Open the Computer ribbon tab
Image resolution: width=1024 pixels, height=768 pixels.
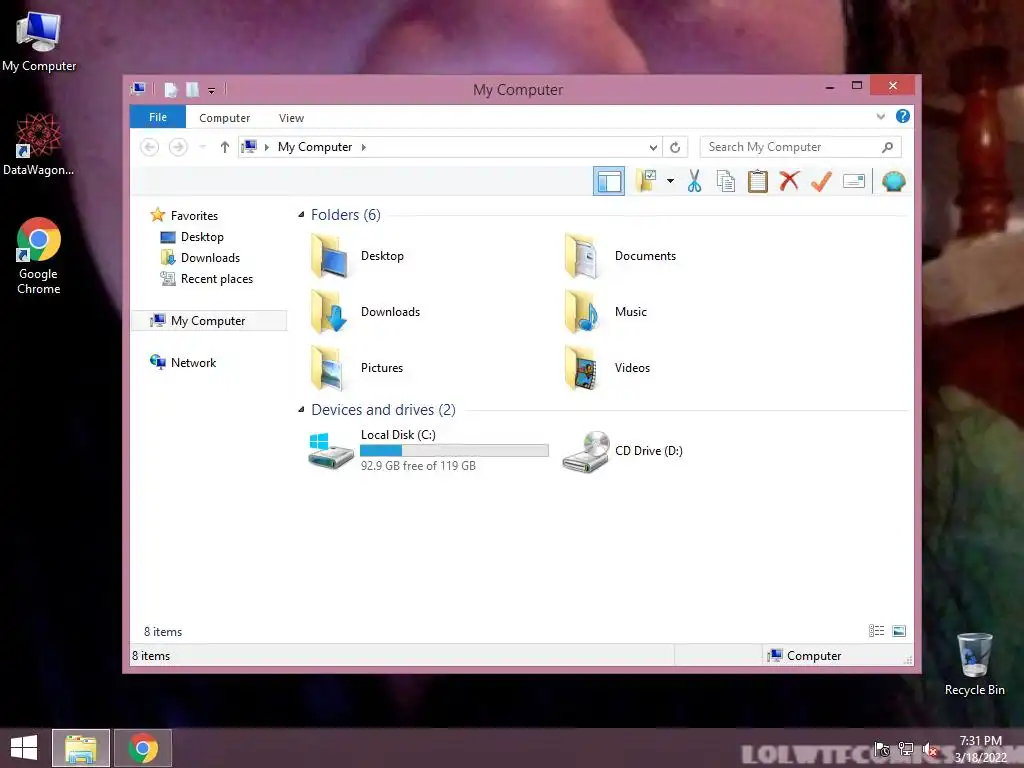click(225, 118)
